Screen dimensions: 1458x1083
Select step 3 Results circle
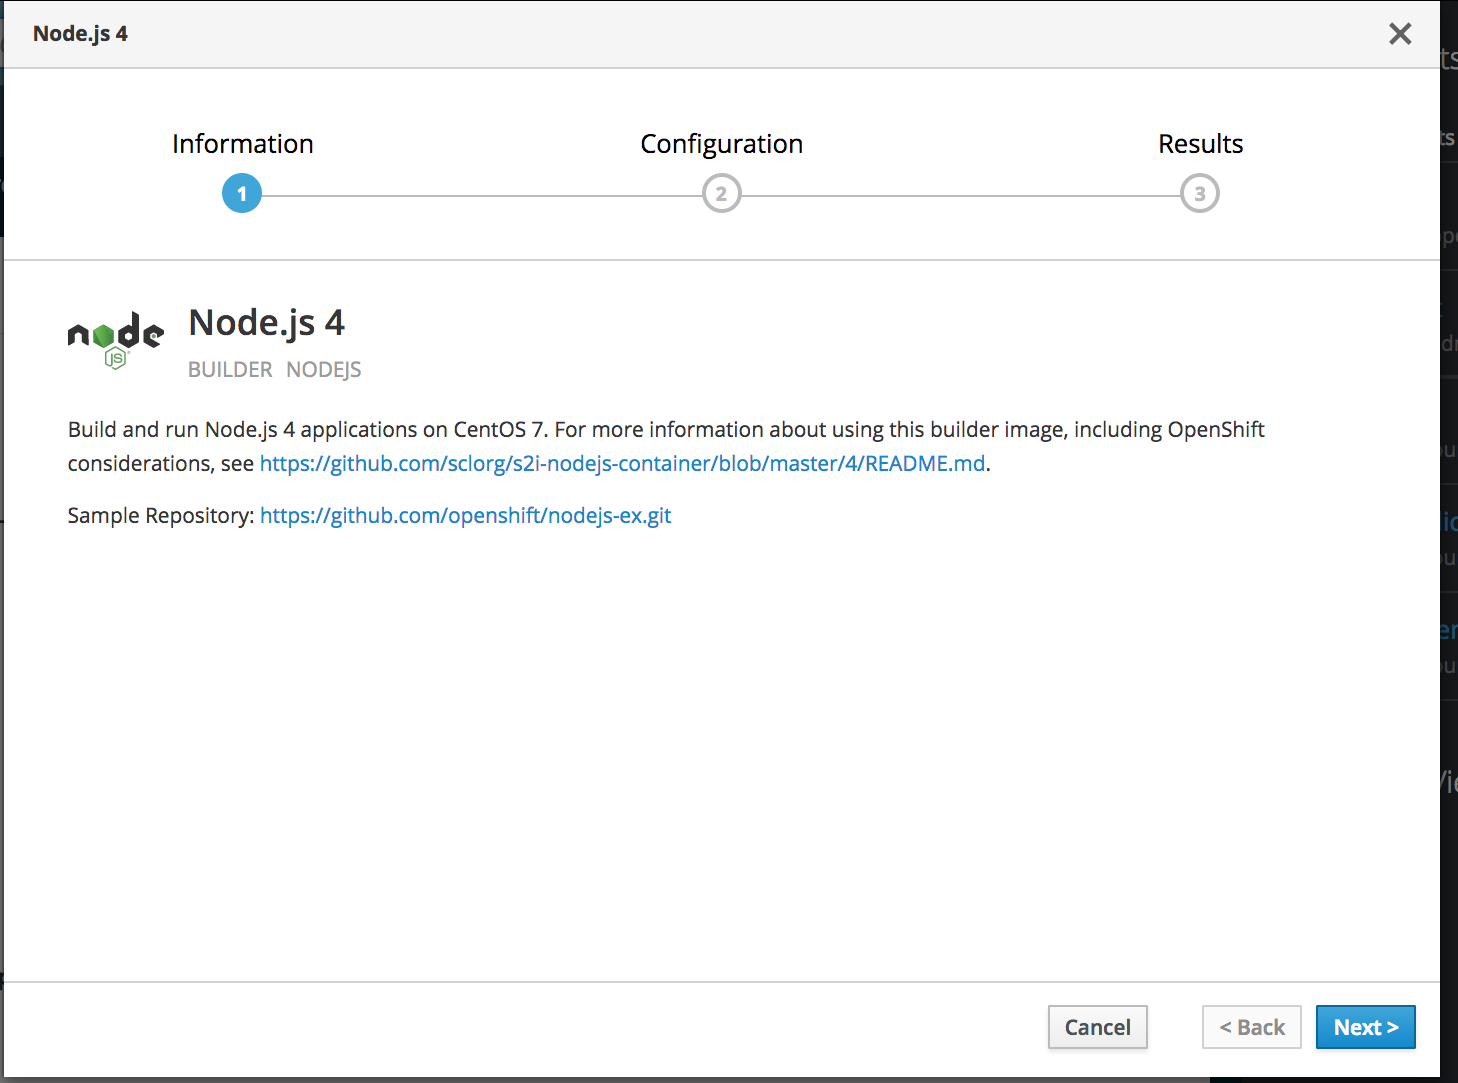tap(1200, 193)
